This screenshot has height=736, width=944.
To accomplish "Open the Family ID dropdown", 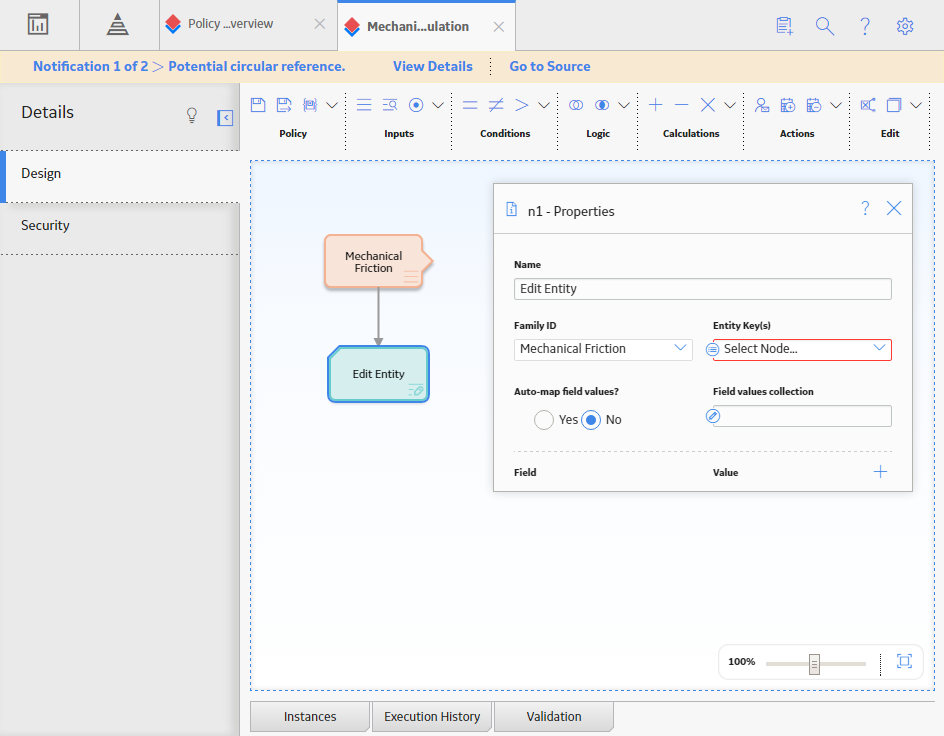I will point(603,349).
